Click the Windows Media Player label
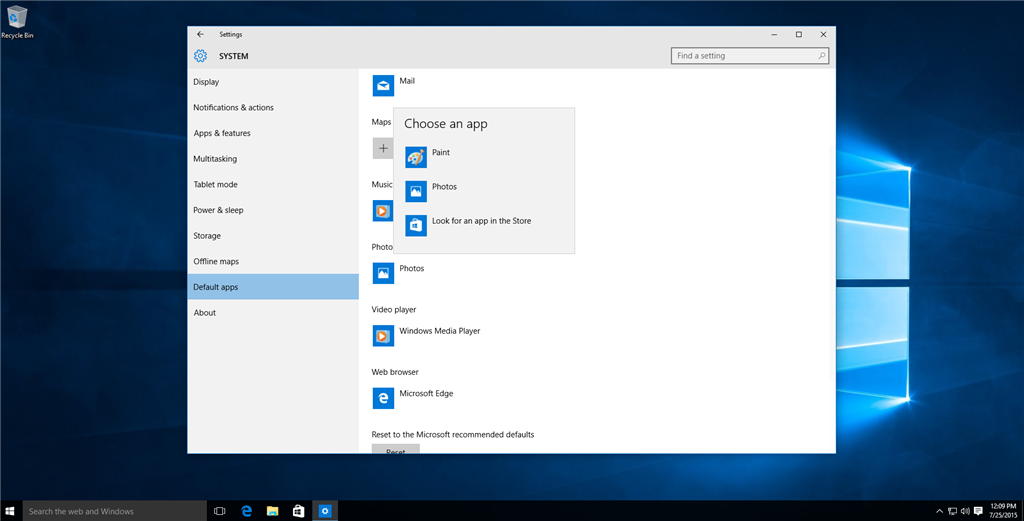The height and width of the screenshot is (521, 1024). [x=440, y=331]
